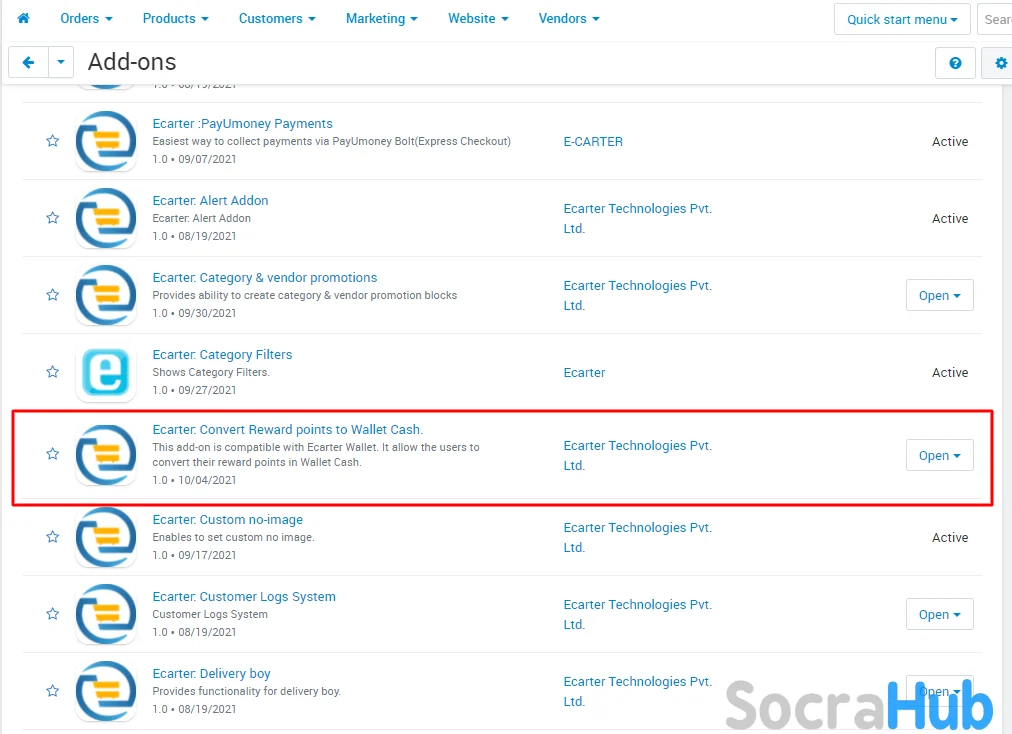
Task: Open the Quick start menu dropdown
Action: 902,19
